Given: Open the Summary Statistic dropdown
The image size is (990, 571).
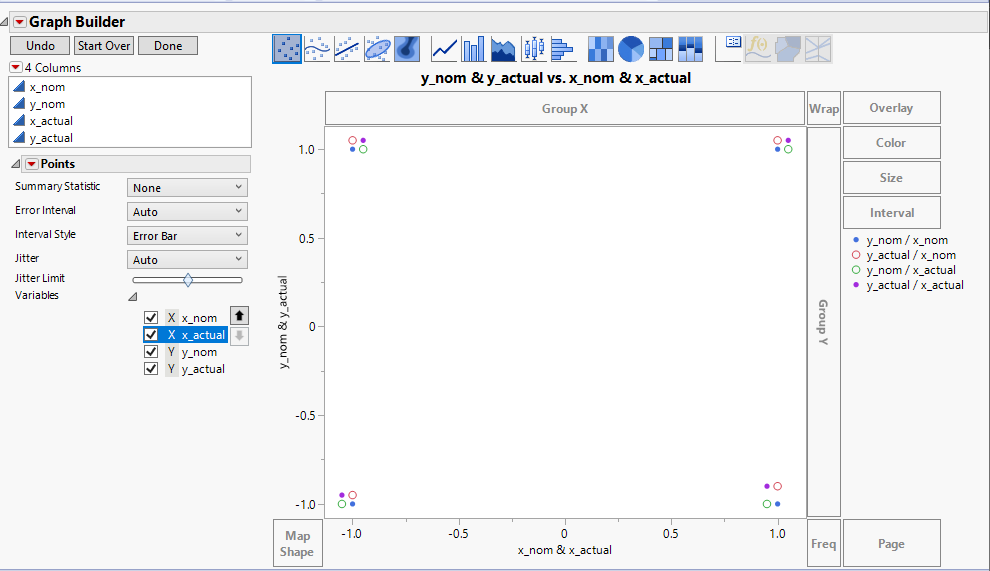Looking at the screenshot, I should pyautogui.click(x=187, y=188).
